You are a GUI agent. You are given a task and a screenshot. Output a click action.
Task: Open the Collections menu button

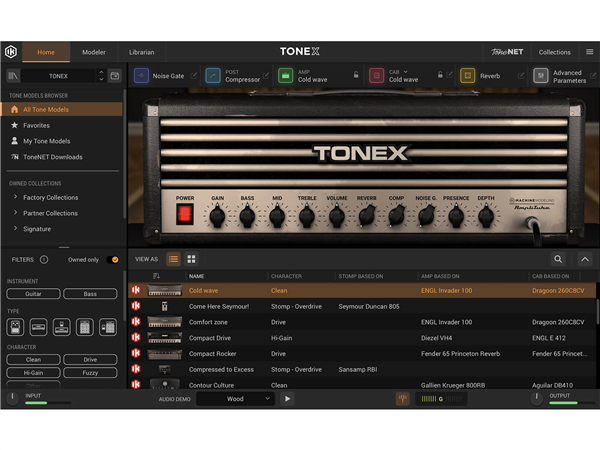coord(555,52)
